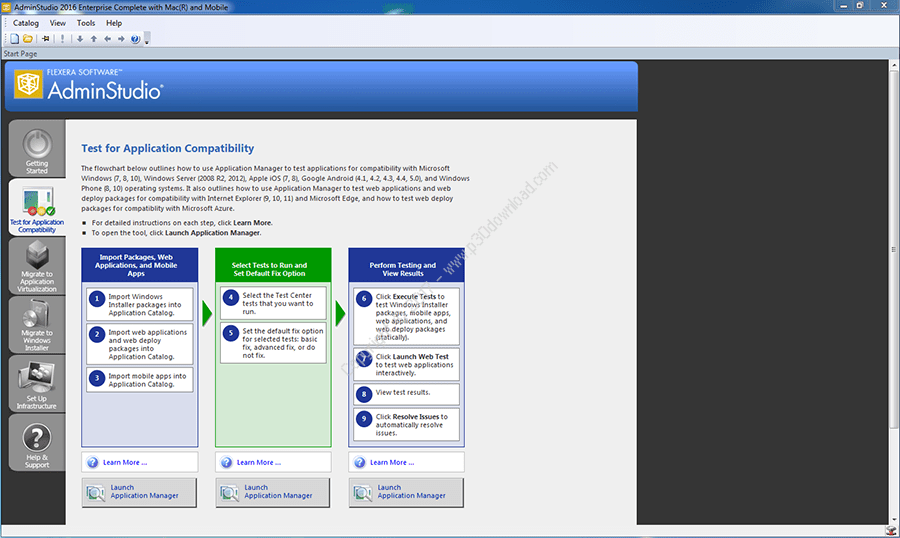Click the up arrow toolbar icon
Image resolution: width=900 pixels, height=538 pixels.
point(94,39)
